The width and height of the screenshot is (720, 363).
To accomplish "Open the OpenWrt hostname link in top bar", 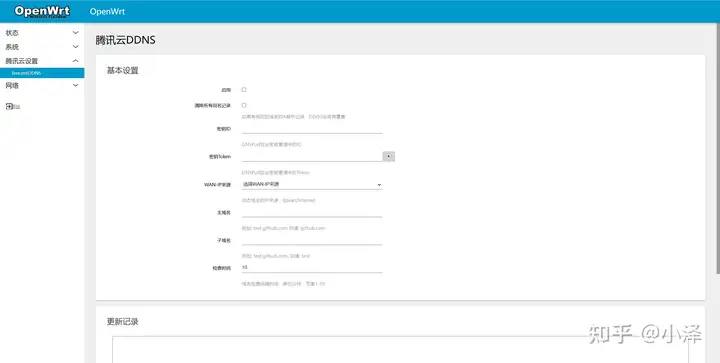I will point(107,11).
